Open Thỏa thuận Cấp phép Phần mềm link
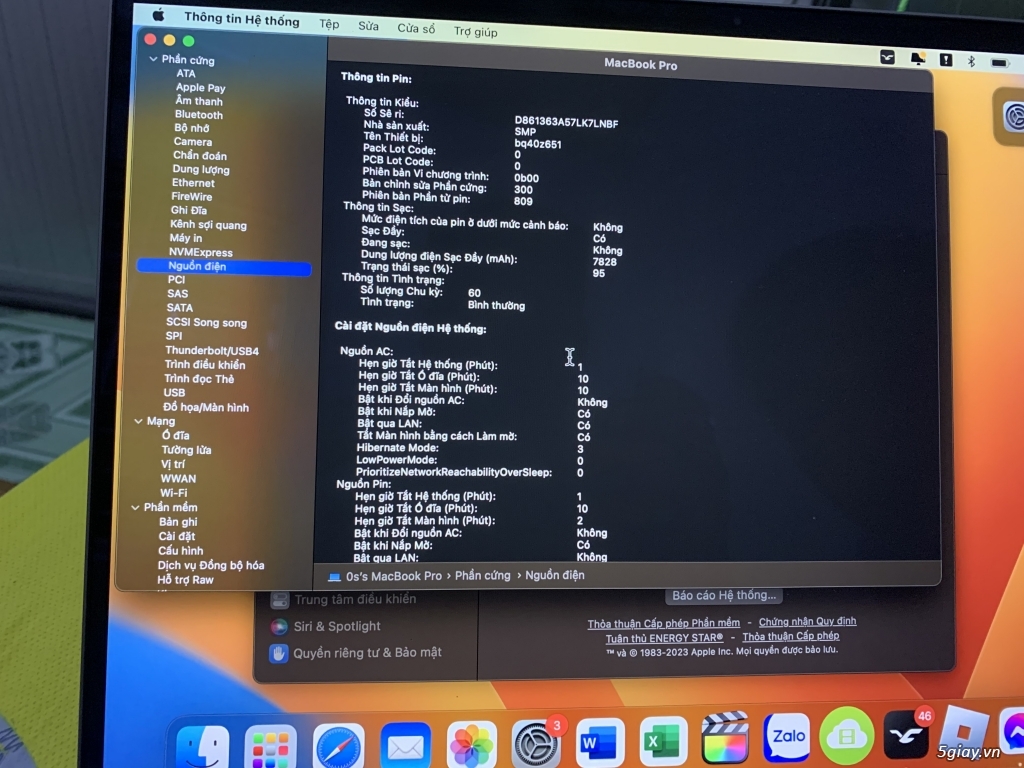 664,624
